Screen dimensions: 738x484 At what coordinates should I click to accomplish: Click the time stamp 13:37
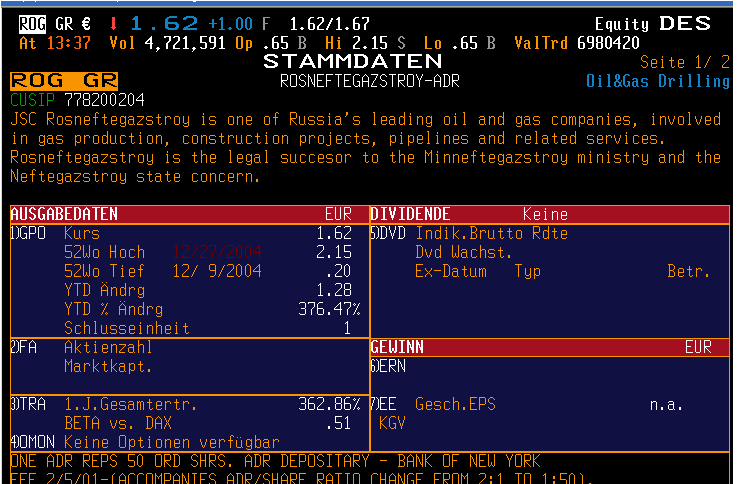point(69,43)
